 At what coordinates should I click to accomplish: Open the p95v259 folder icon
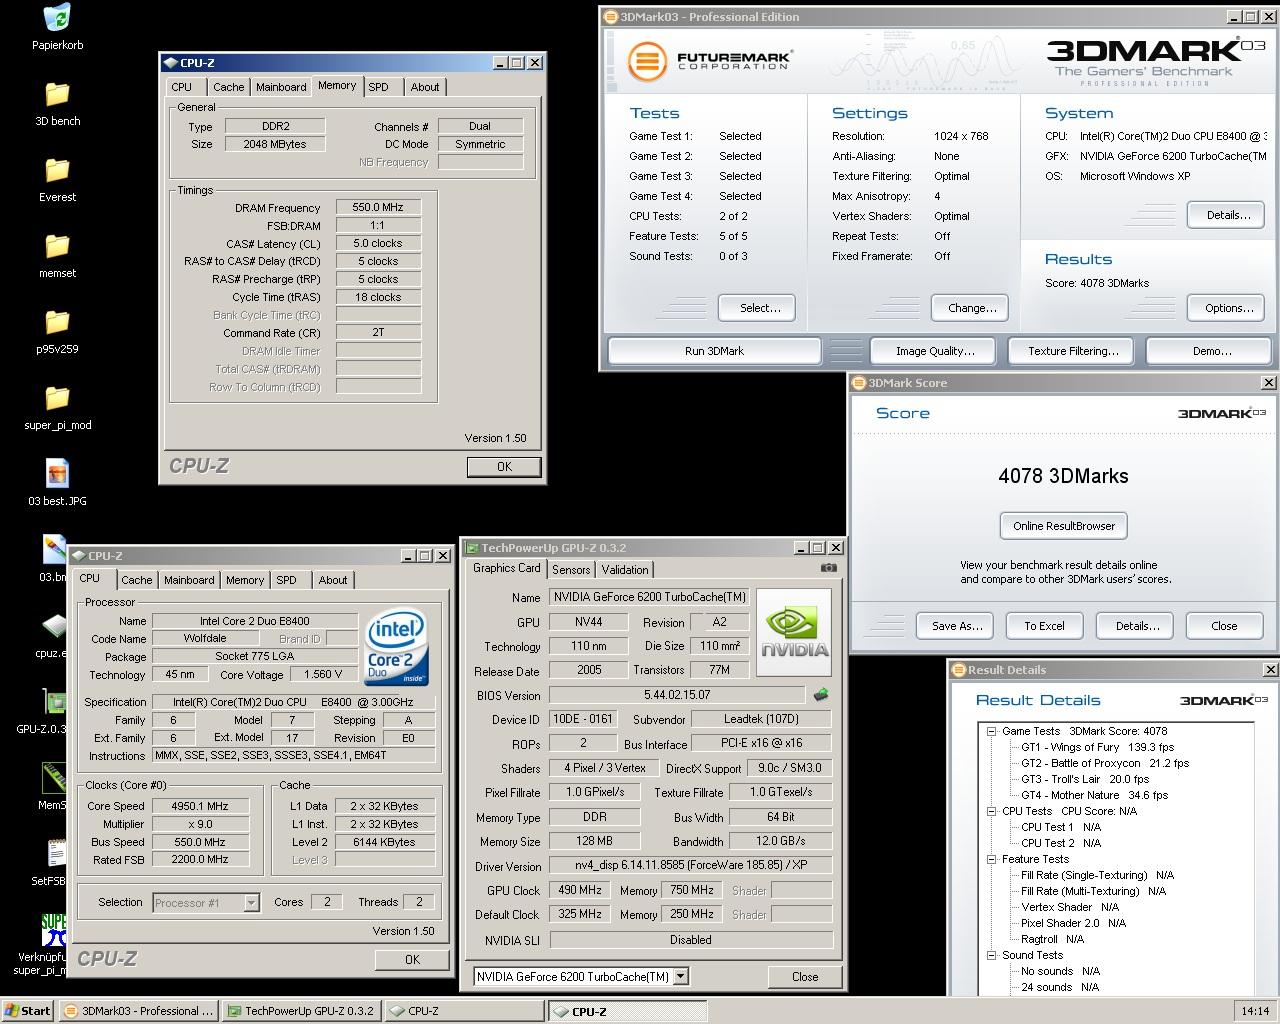(x=57, y=322)
